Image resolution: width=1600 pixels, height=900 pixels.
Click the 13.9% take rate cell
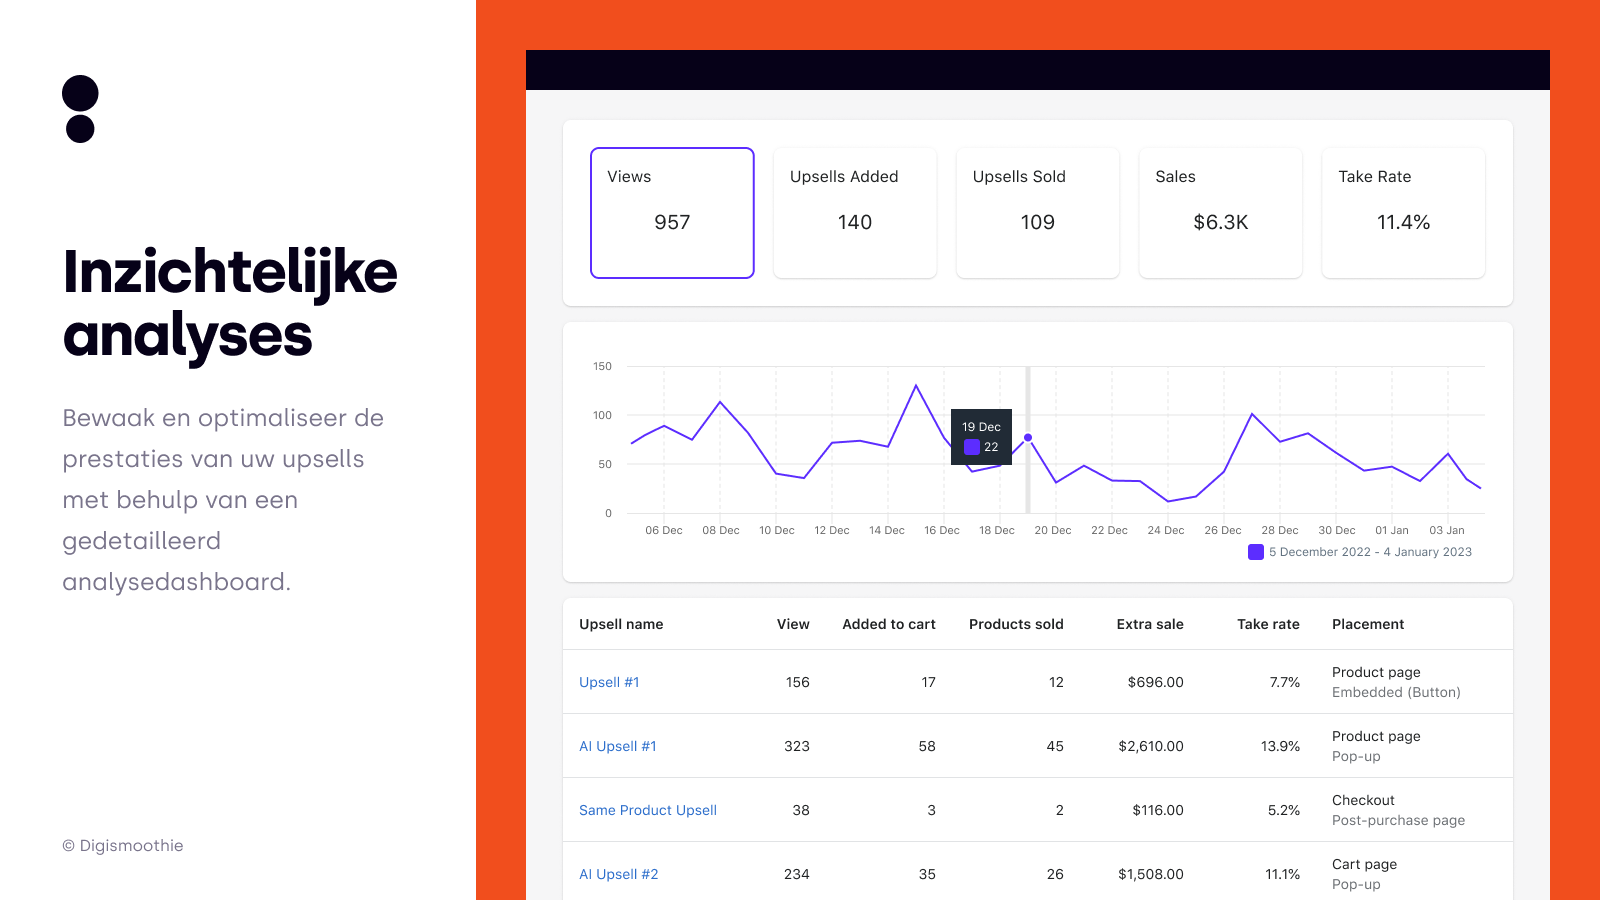click(x=1280, y=746)
